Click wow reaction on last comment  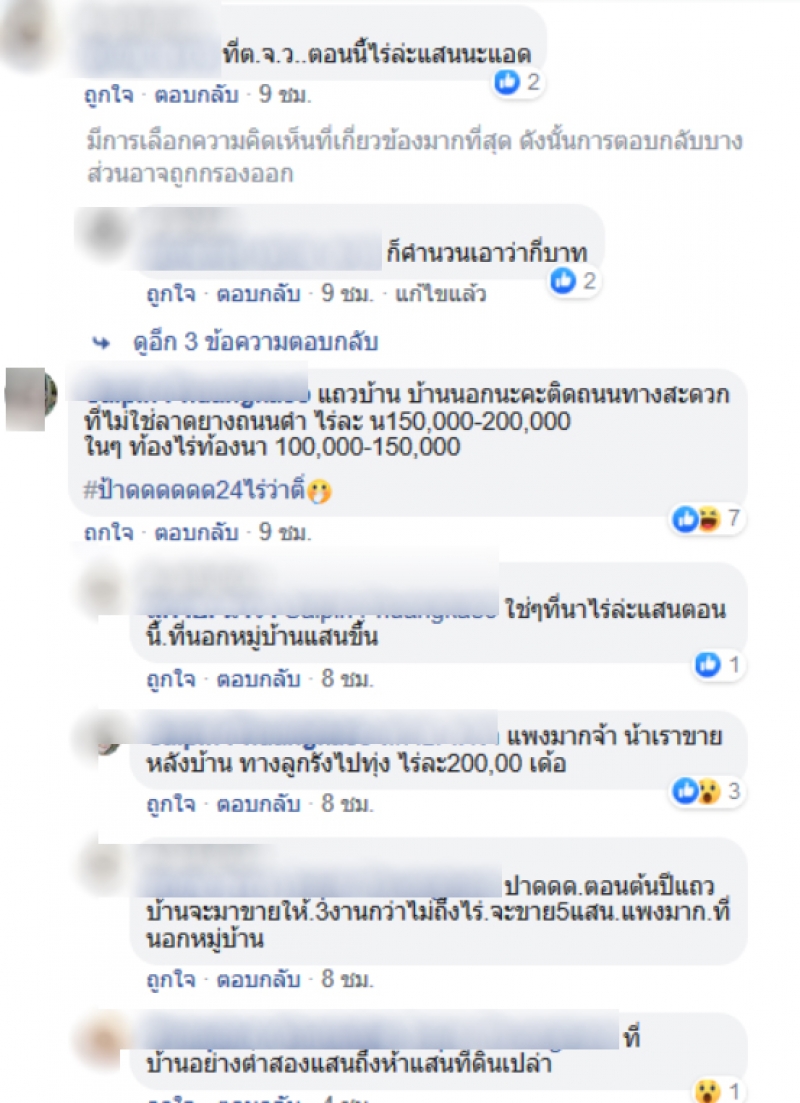[x=708, y=1091]
